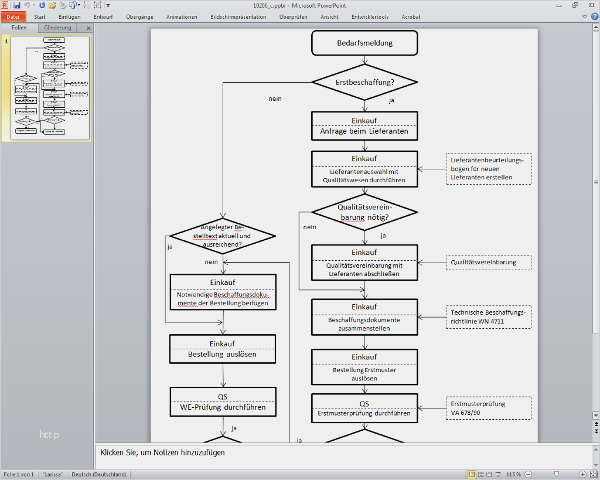Switch to the Einfügen ribbon tab
This screenshot has width=600, height=480.
point(69,17)
